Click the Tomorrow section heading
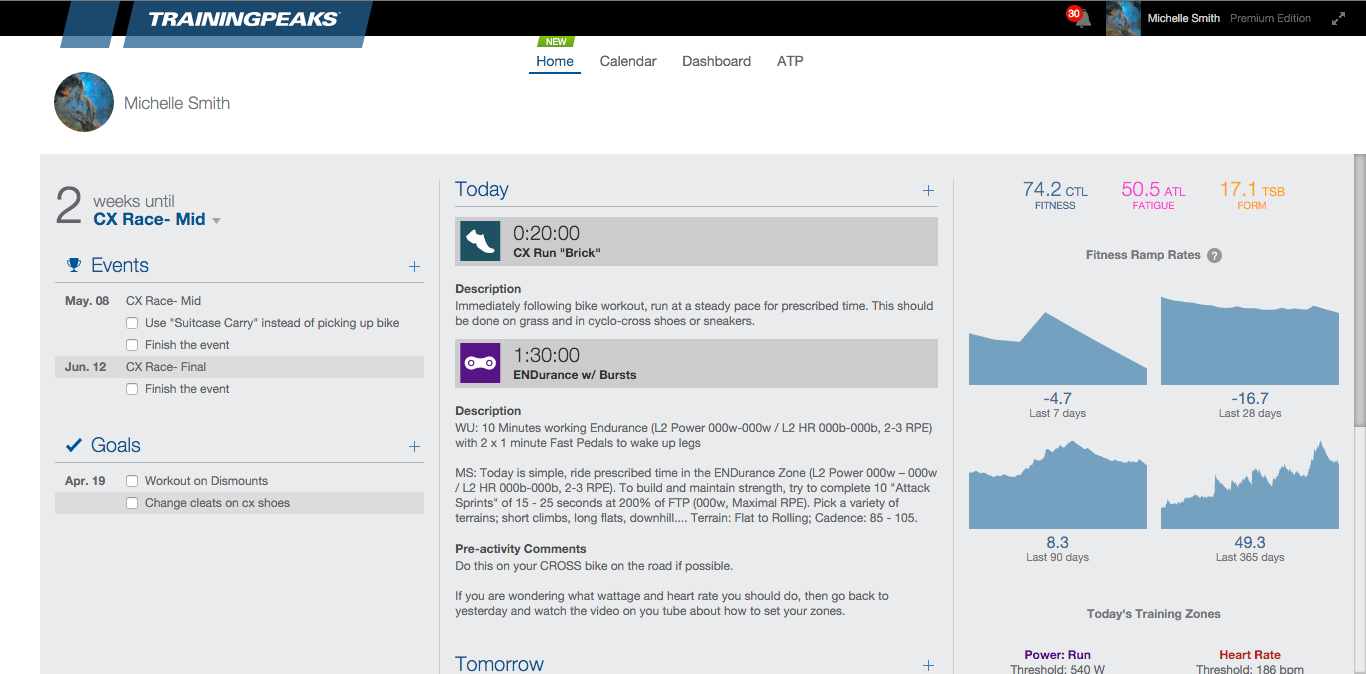The width and height of the screenshot is (1366, 674). (x=499, y=664)
